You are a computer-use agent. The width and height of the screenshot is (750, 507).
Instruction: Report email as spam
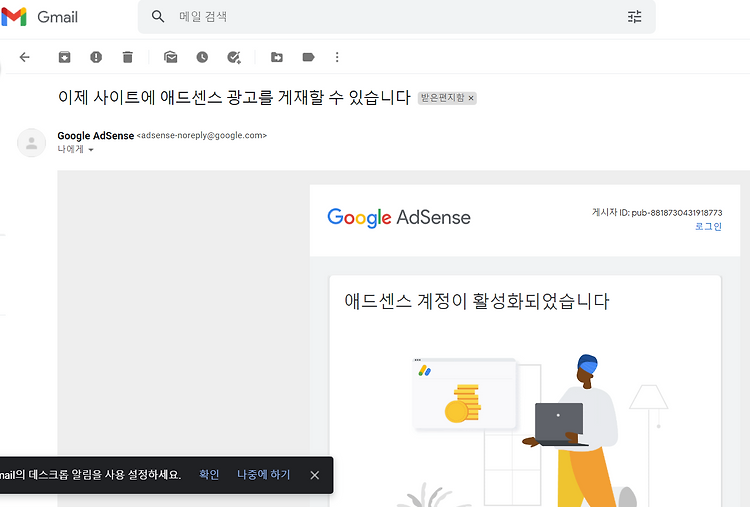(96, 57)
